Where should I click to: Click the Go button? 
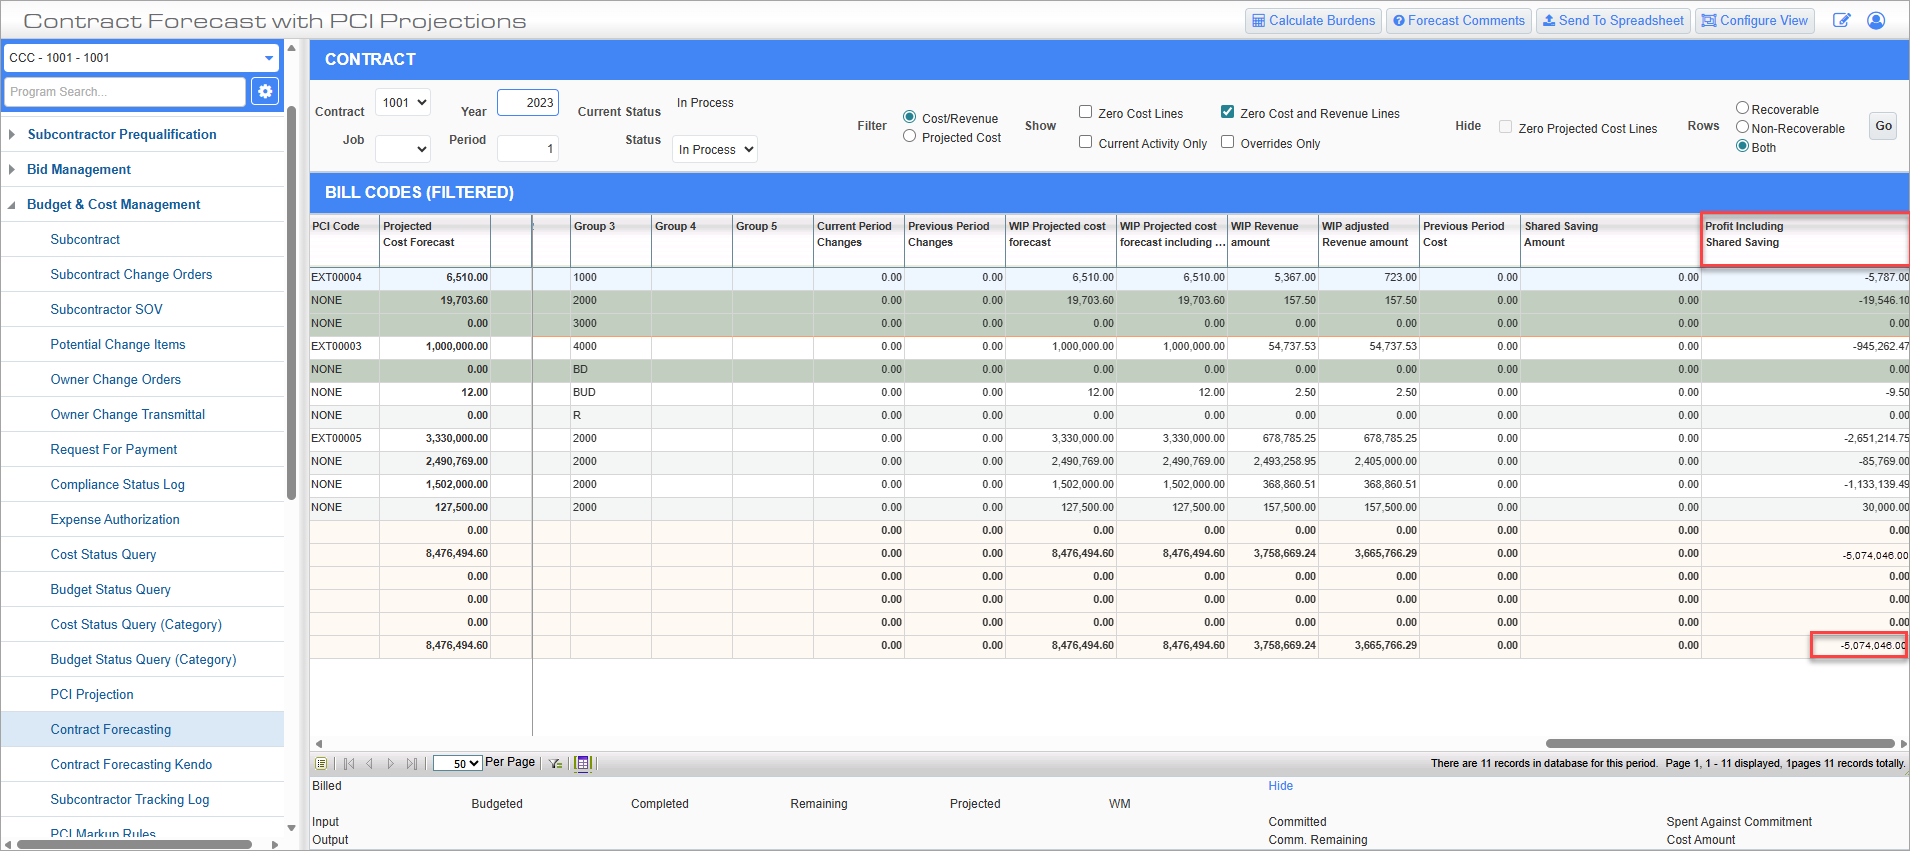point(1883,126)
